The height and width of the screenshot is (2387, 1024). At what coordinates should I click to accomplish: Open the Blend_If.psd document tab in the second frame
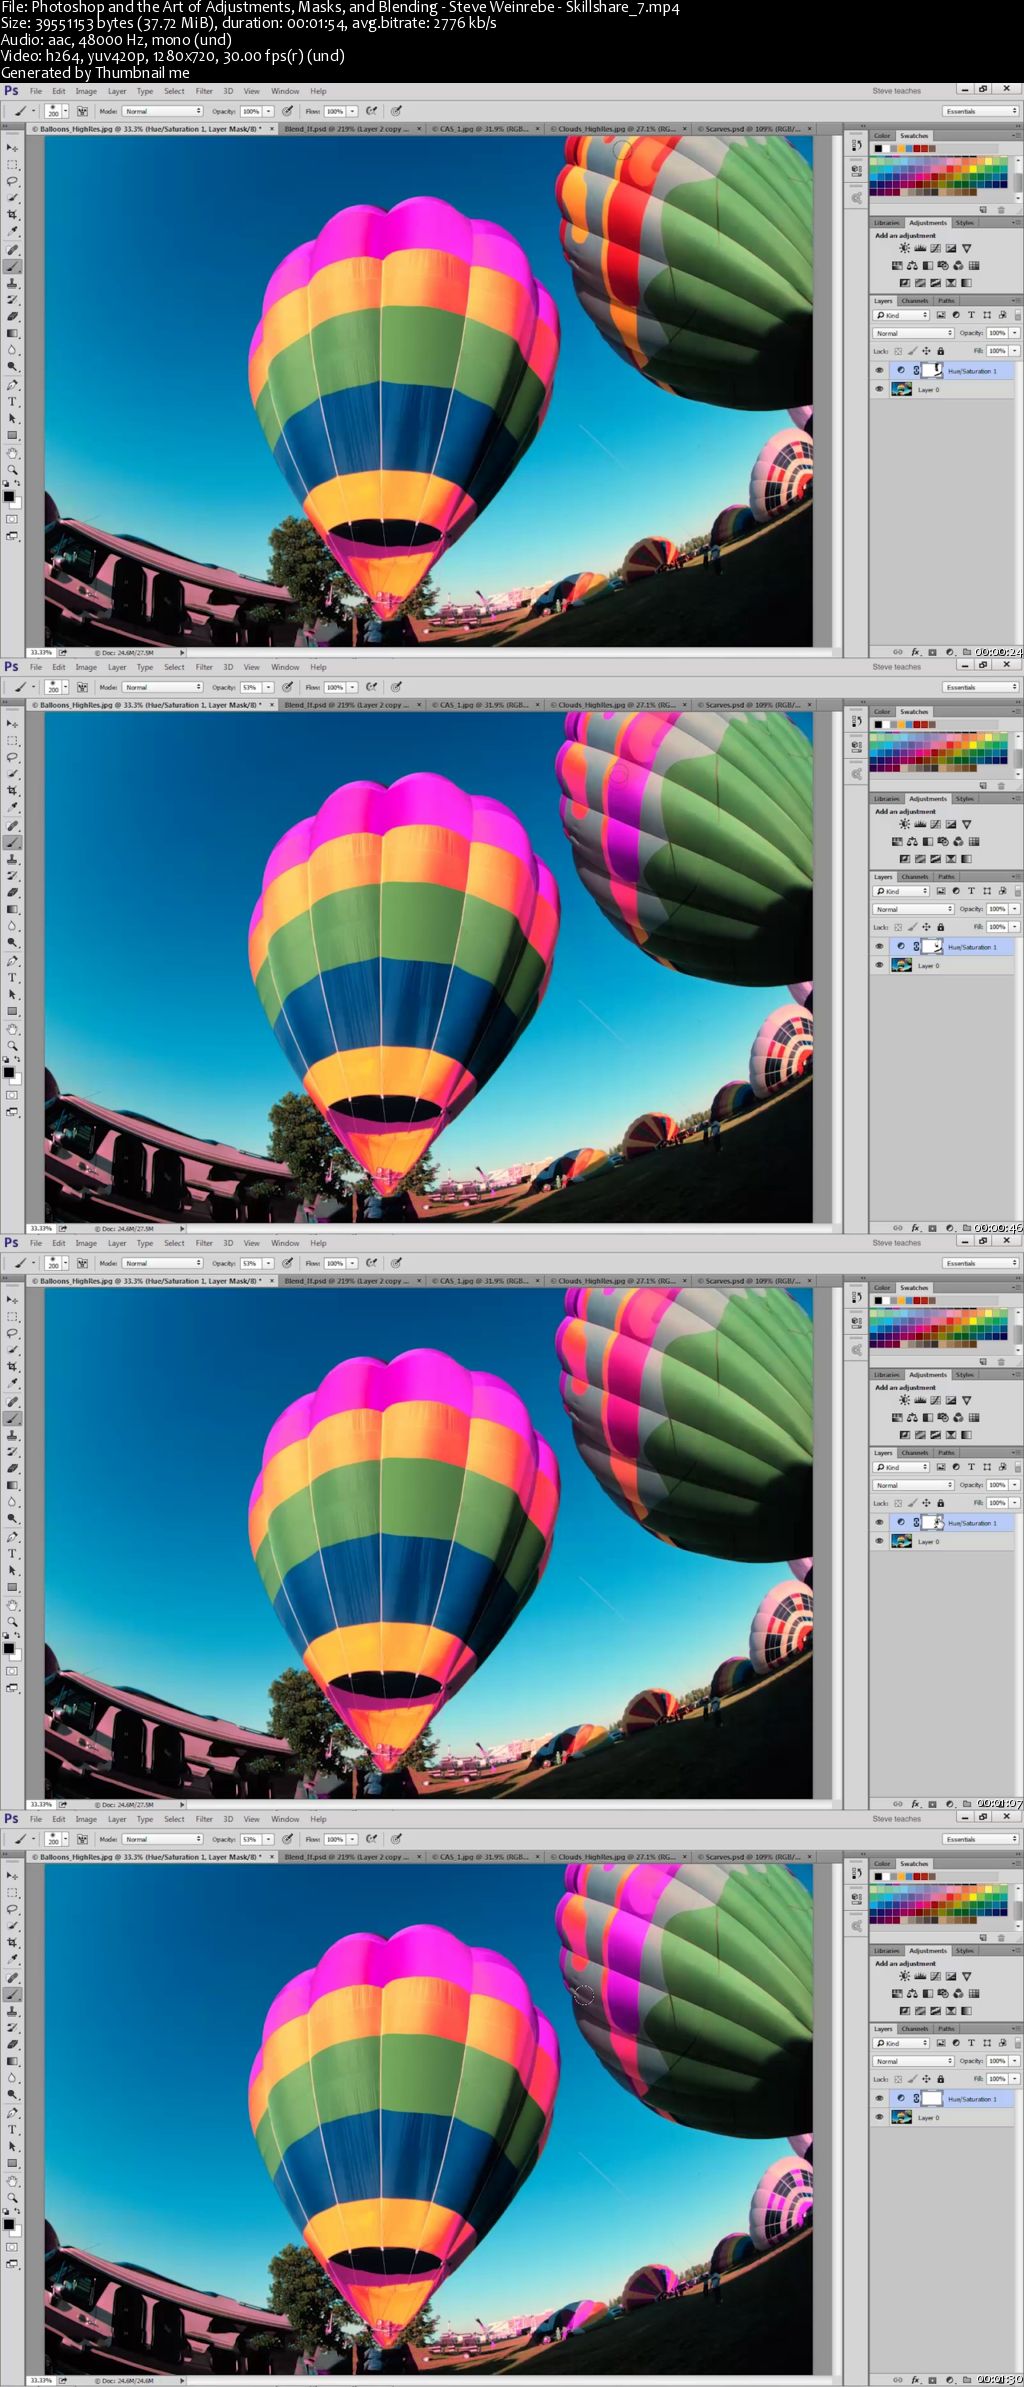(x=346, y=705)
